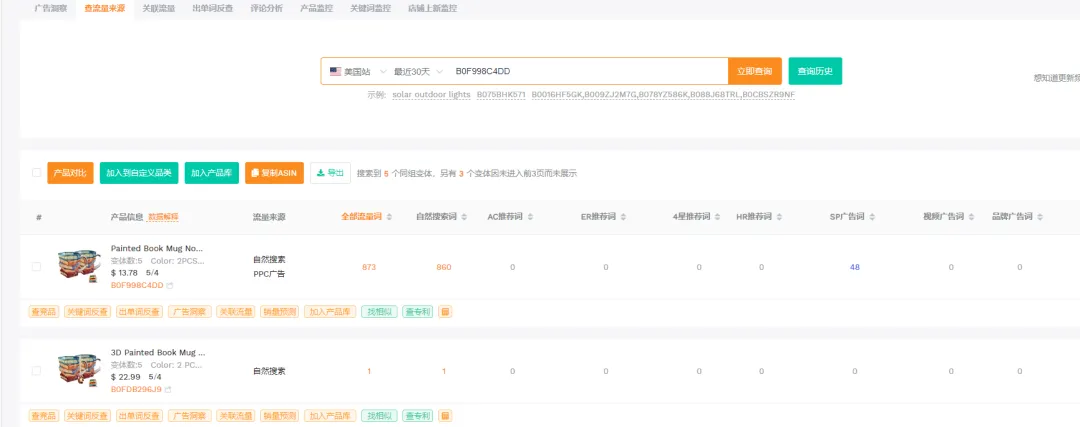
Task: Click the 产品对比 button
Action: (x=70, y=173)
